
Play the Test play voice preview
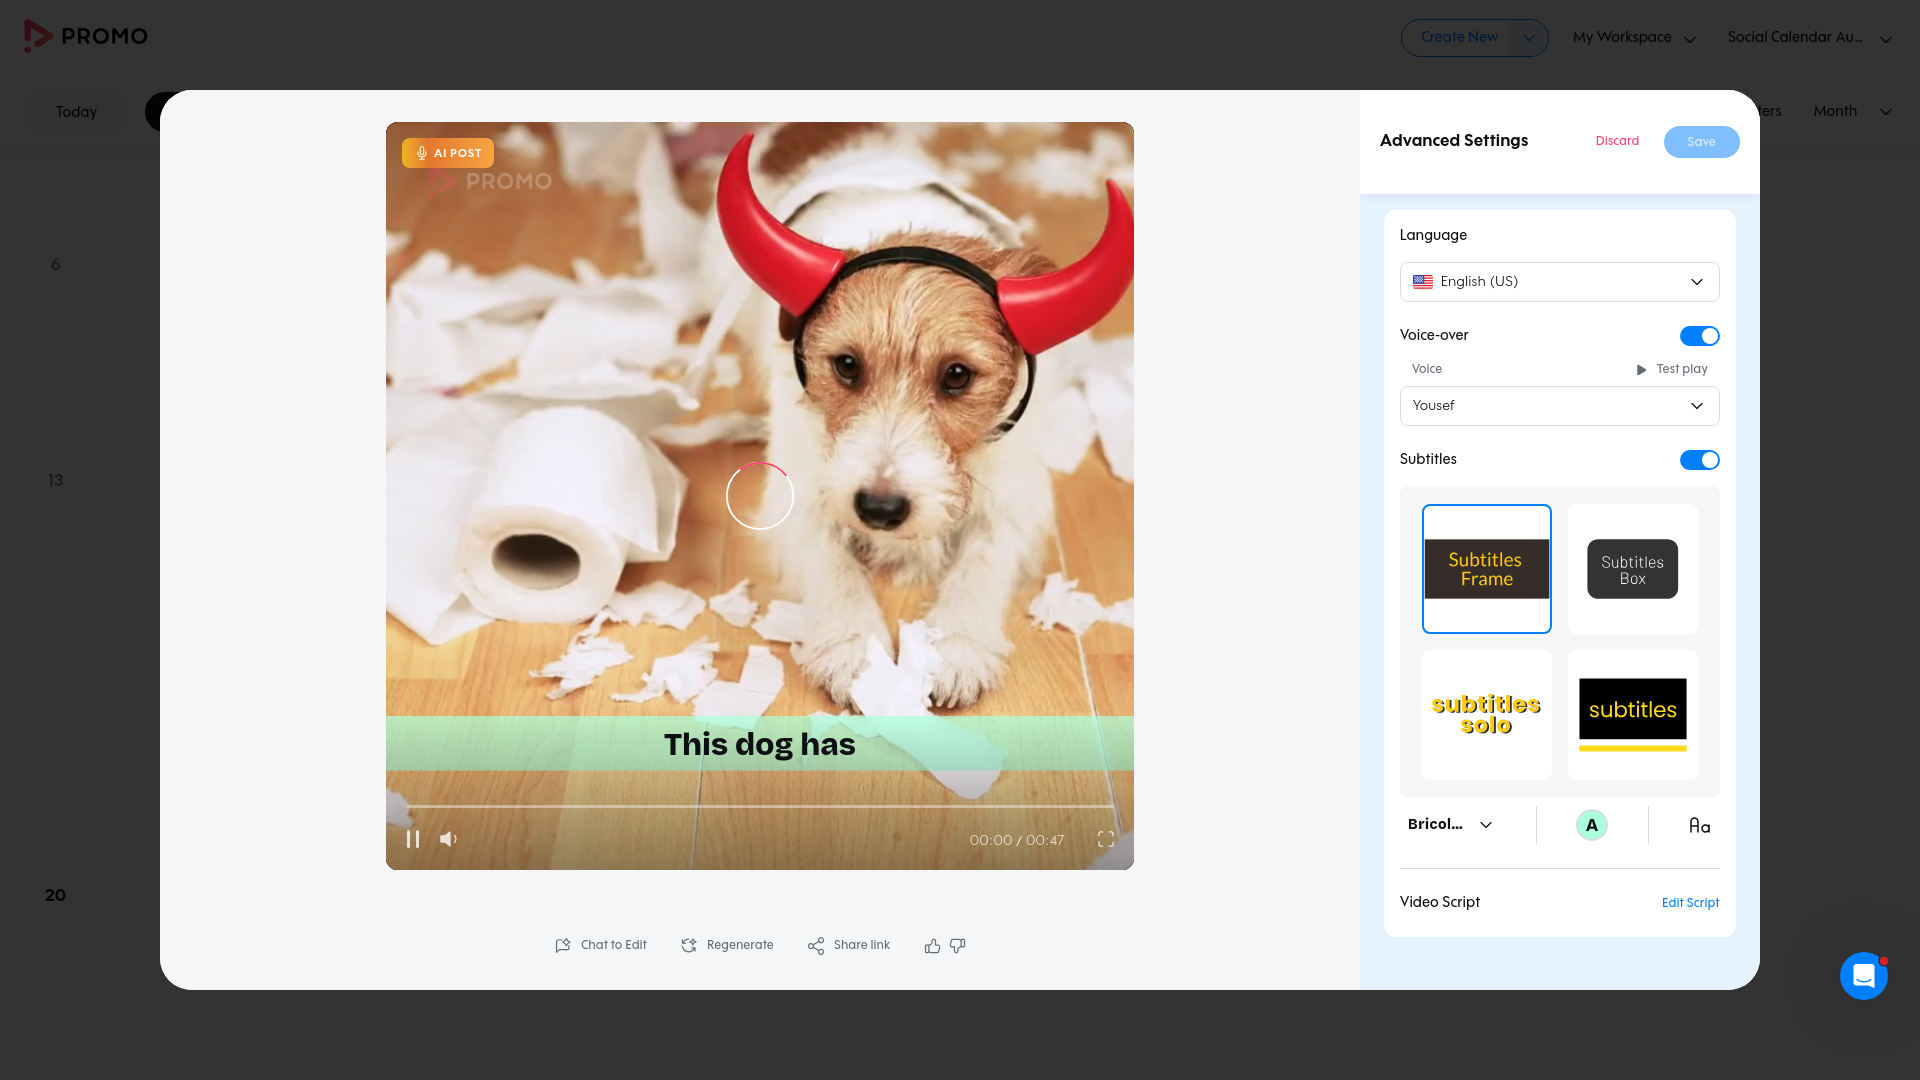point(1670,369)
